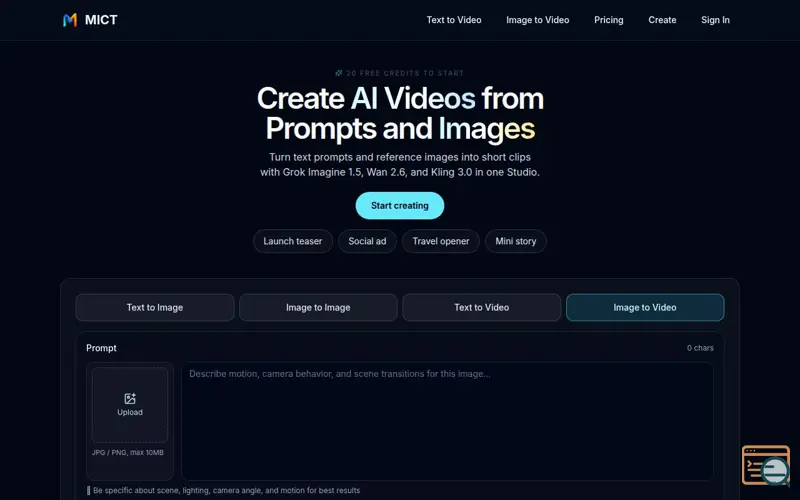
Task: Click the Start creating button
Action: [x=399, y=206]
